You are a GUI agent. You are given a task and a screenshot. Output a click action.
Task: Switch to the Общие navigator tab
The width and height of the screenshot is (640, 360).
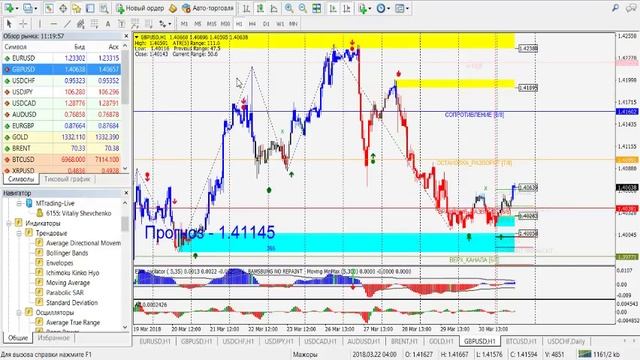(18, 338)
